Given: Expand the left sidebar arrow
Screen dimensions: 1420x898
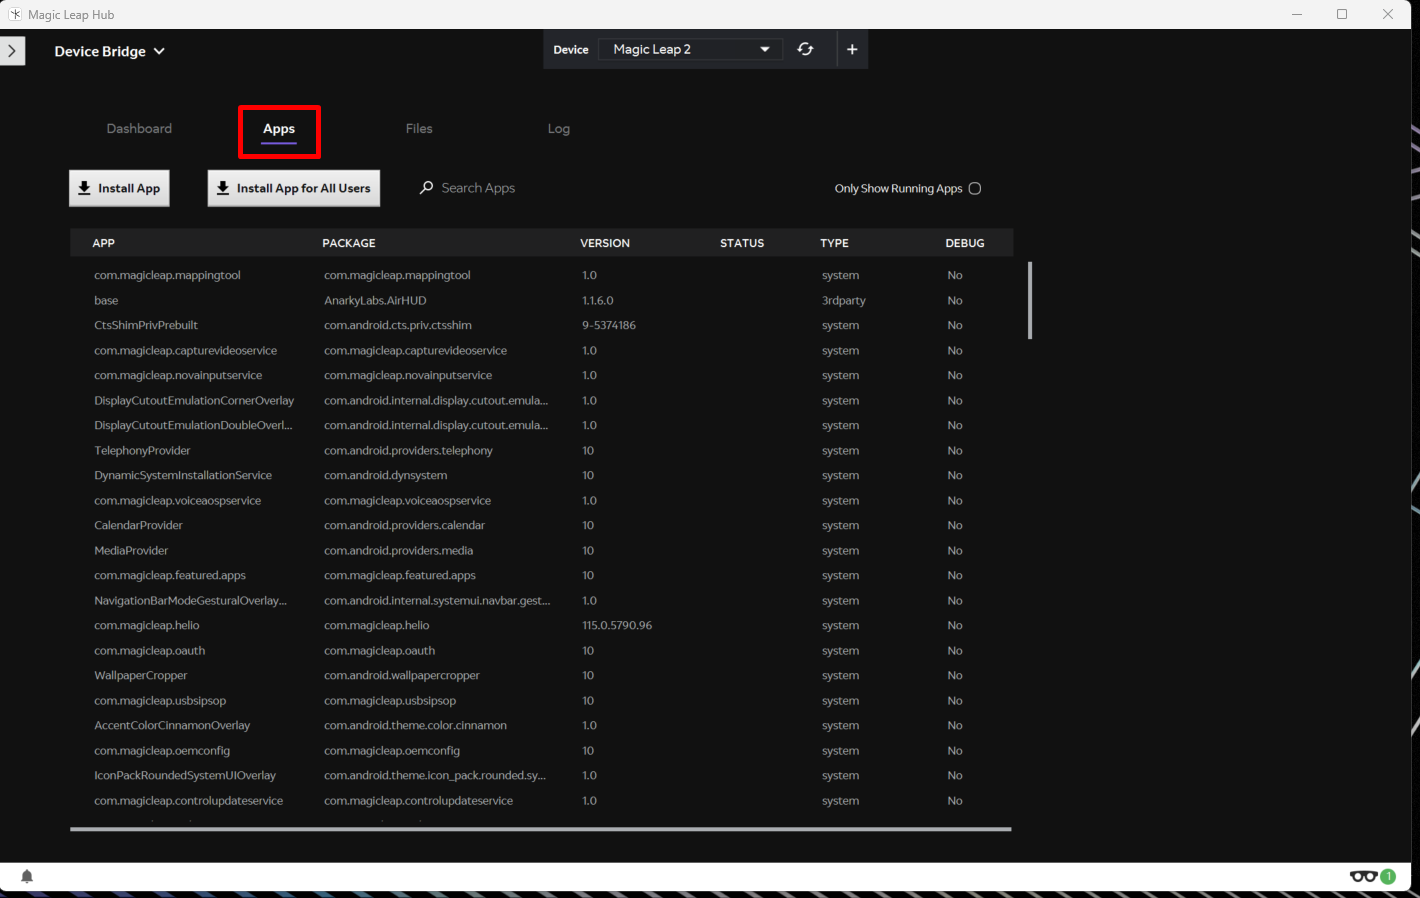Looking at the screenshot, I should [x=12, y=51].
